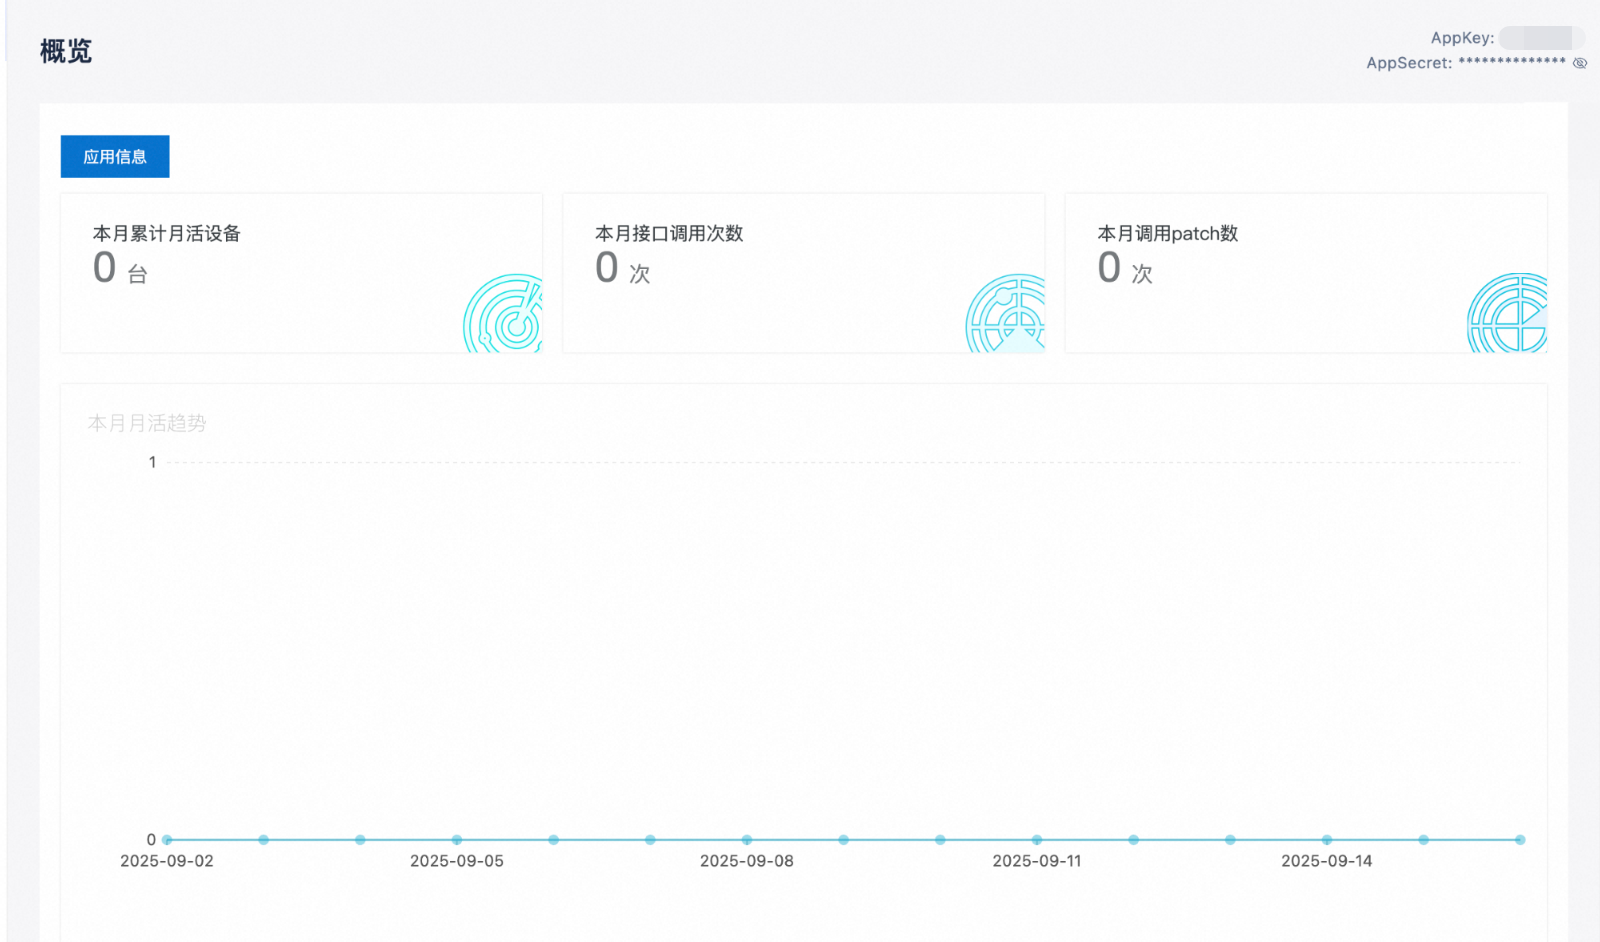This screenshot has width=1600, height=942.
Task: Click the x-axis label 2025-09-02
Action: (x=167, y=861)
